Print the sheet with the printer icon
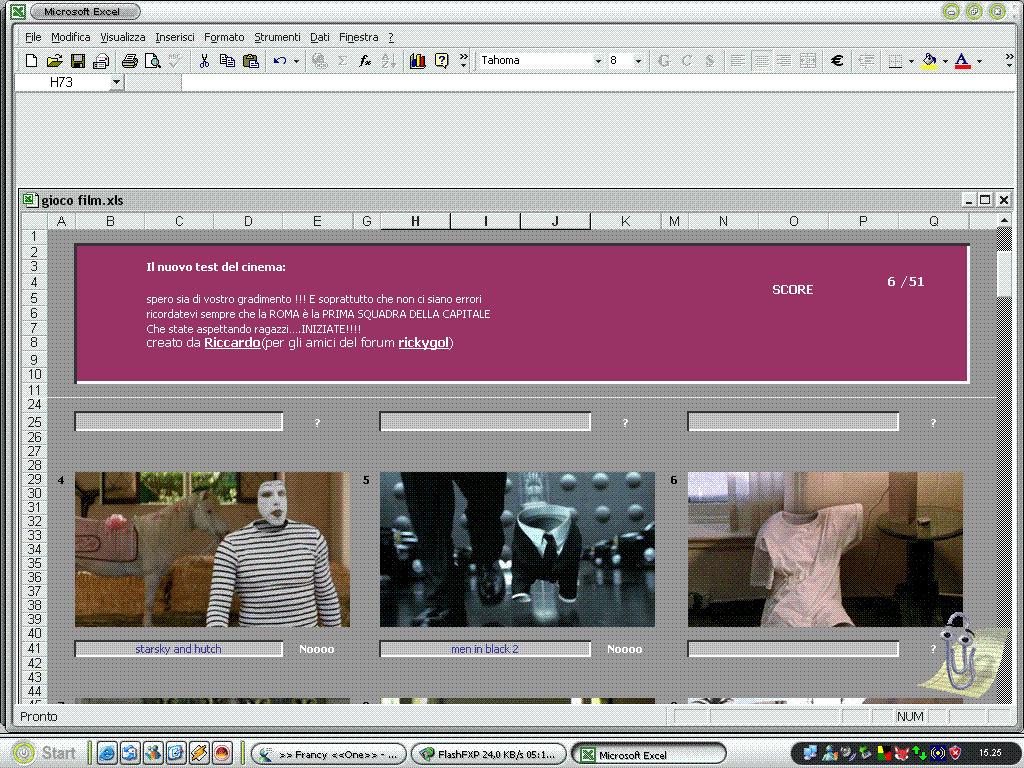Image resolution: width=1024 pixels, height=768 pixels. 129,61
